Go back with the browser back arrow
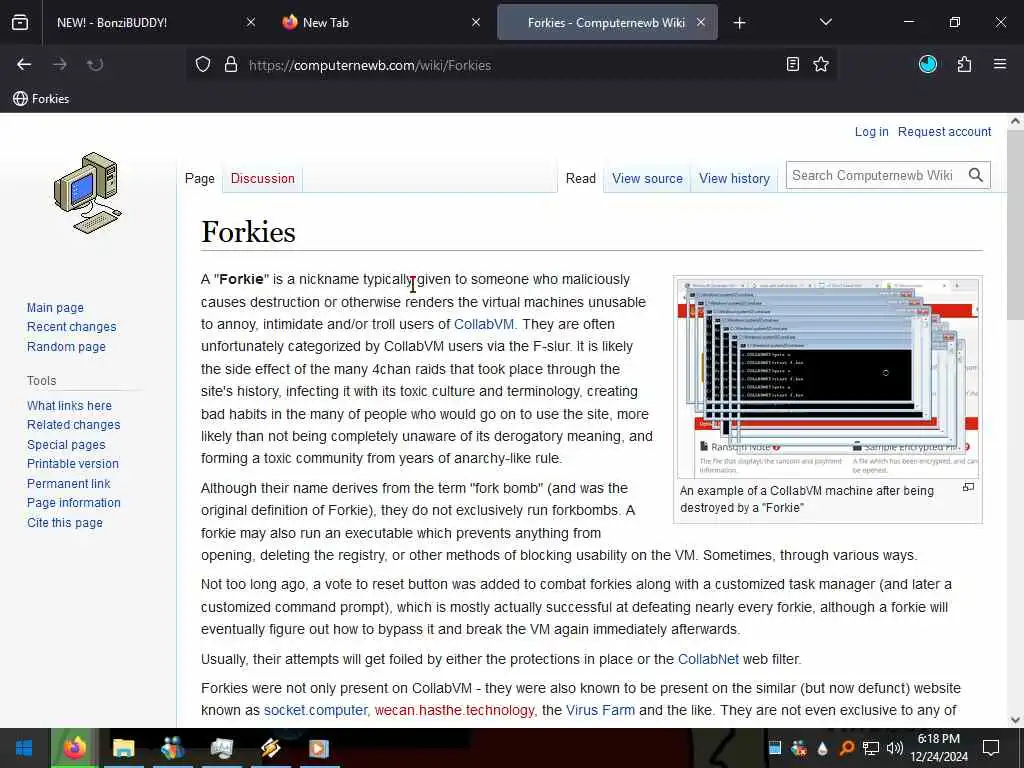The width and height of the screenshot is (1024, 768). 24,64
